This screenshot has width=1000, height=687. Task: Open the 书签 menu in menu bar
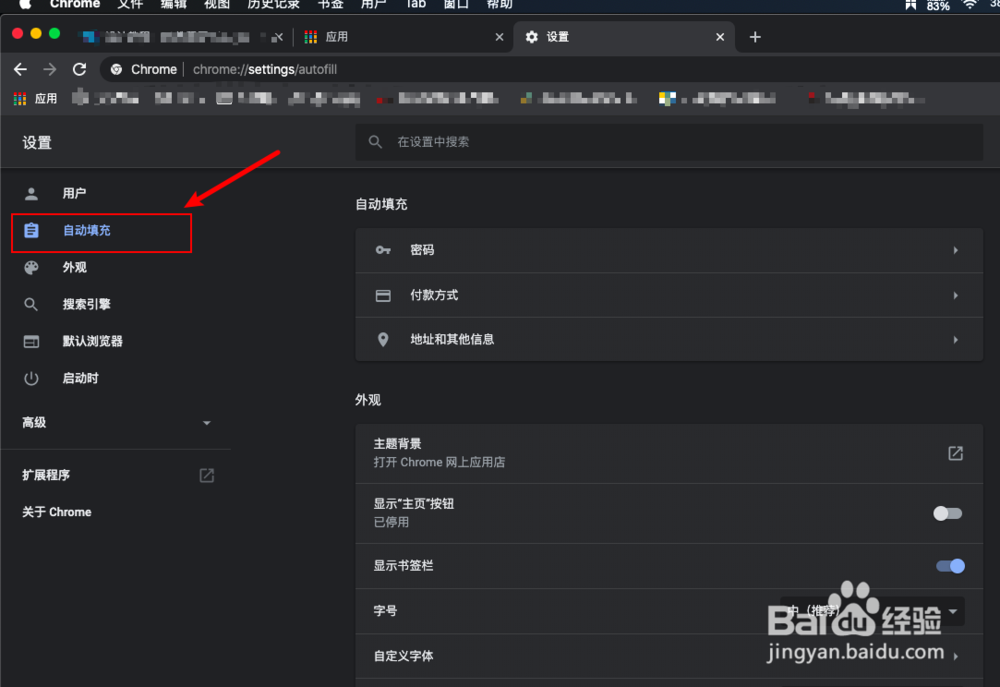click(330, 5)
